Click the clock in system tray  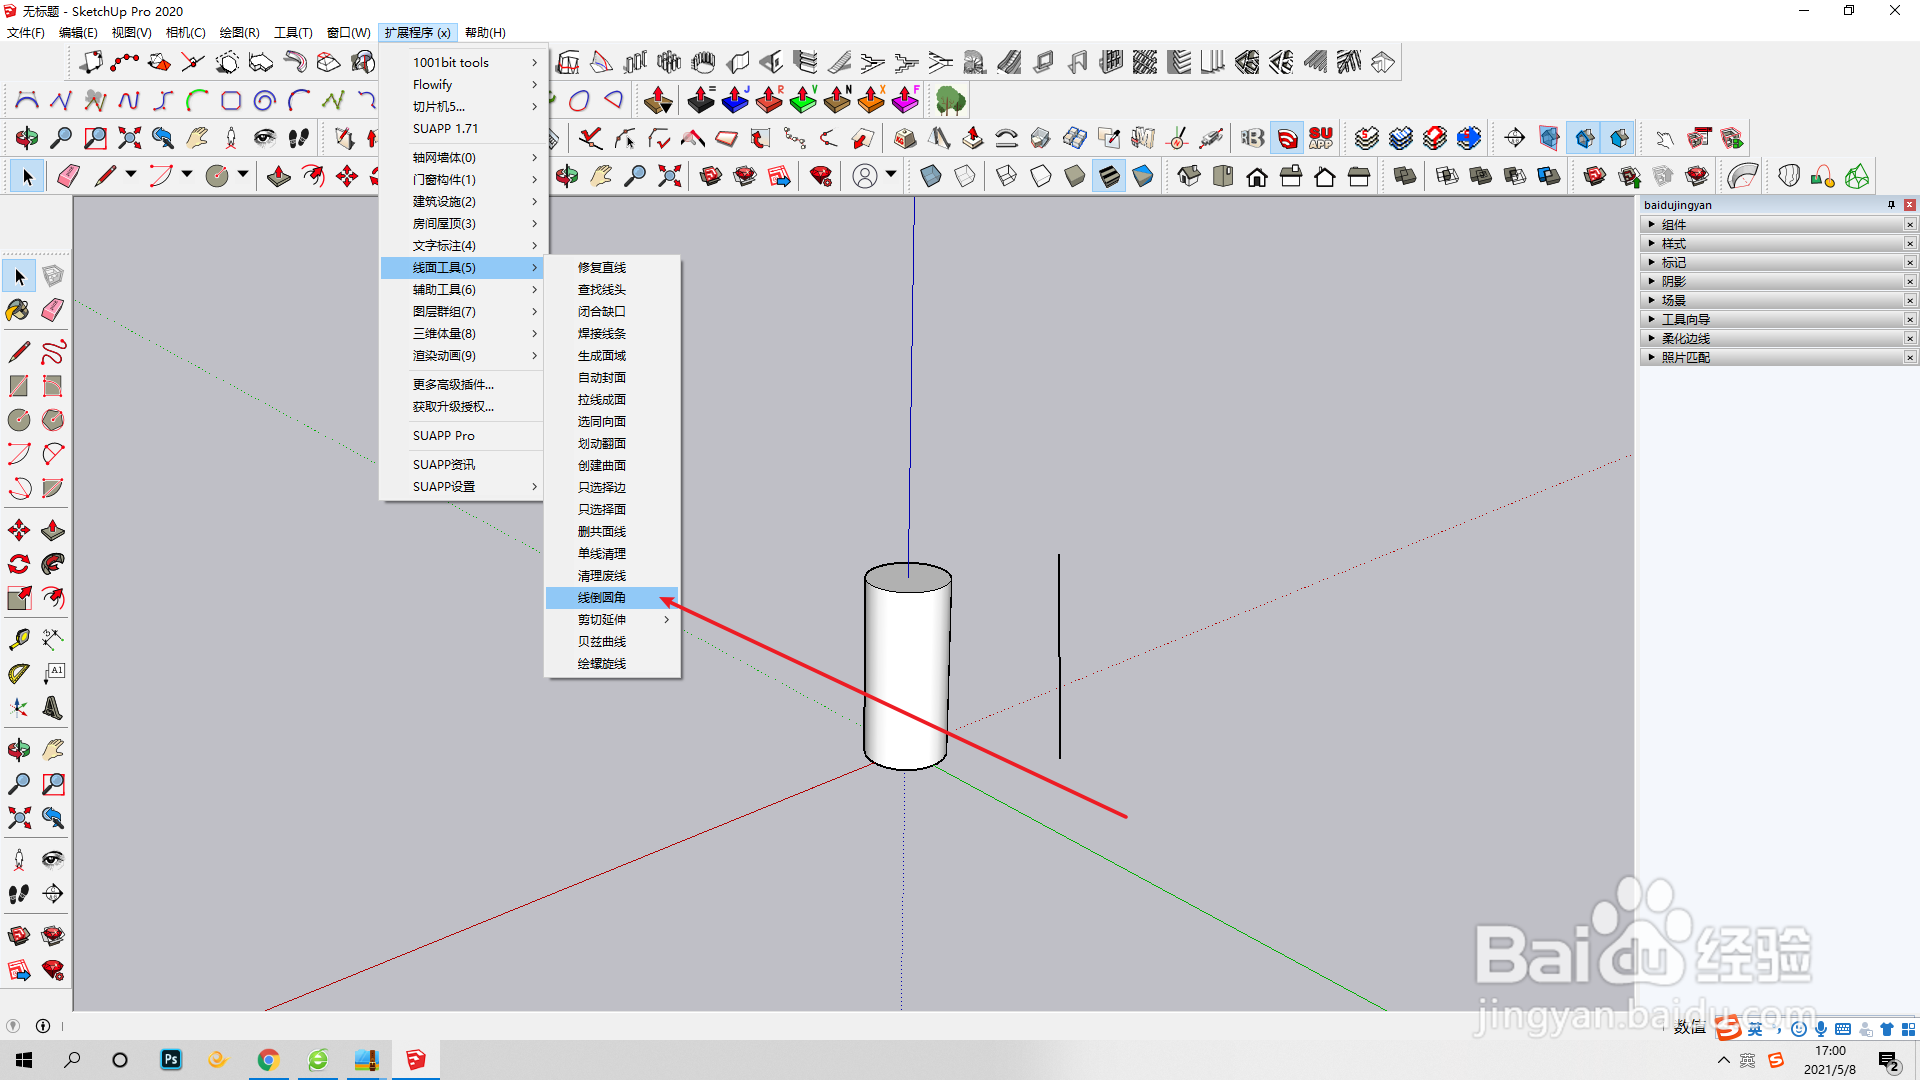[1829, 1060]
